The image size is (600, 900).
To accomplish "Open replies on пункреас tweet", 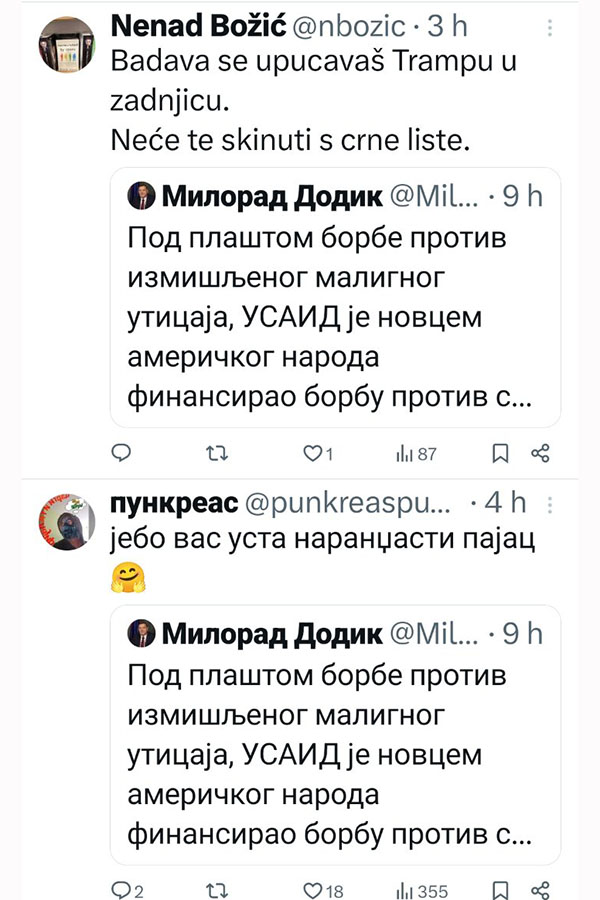I will pos(120,890).
